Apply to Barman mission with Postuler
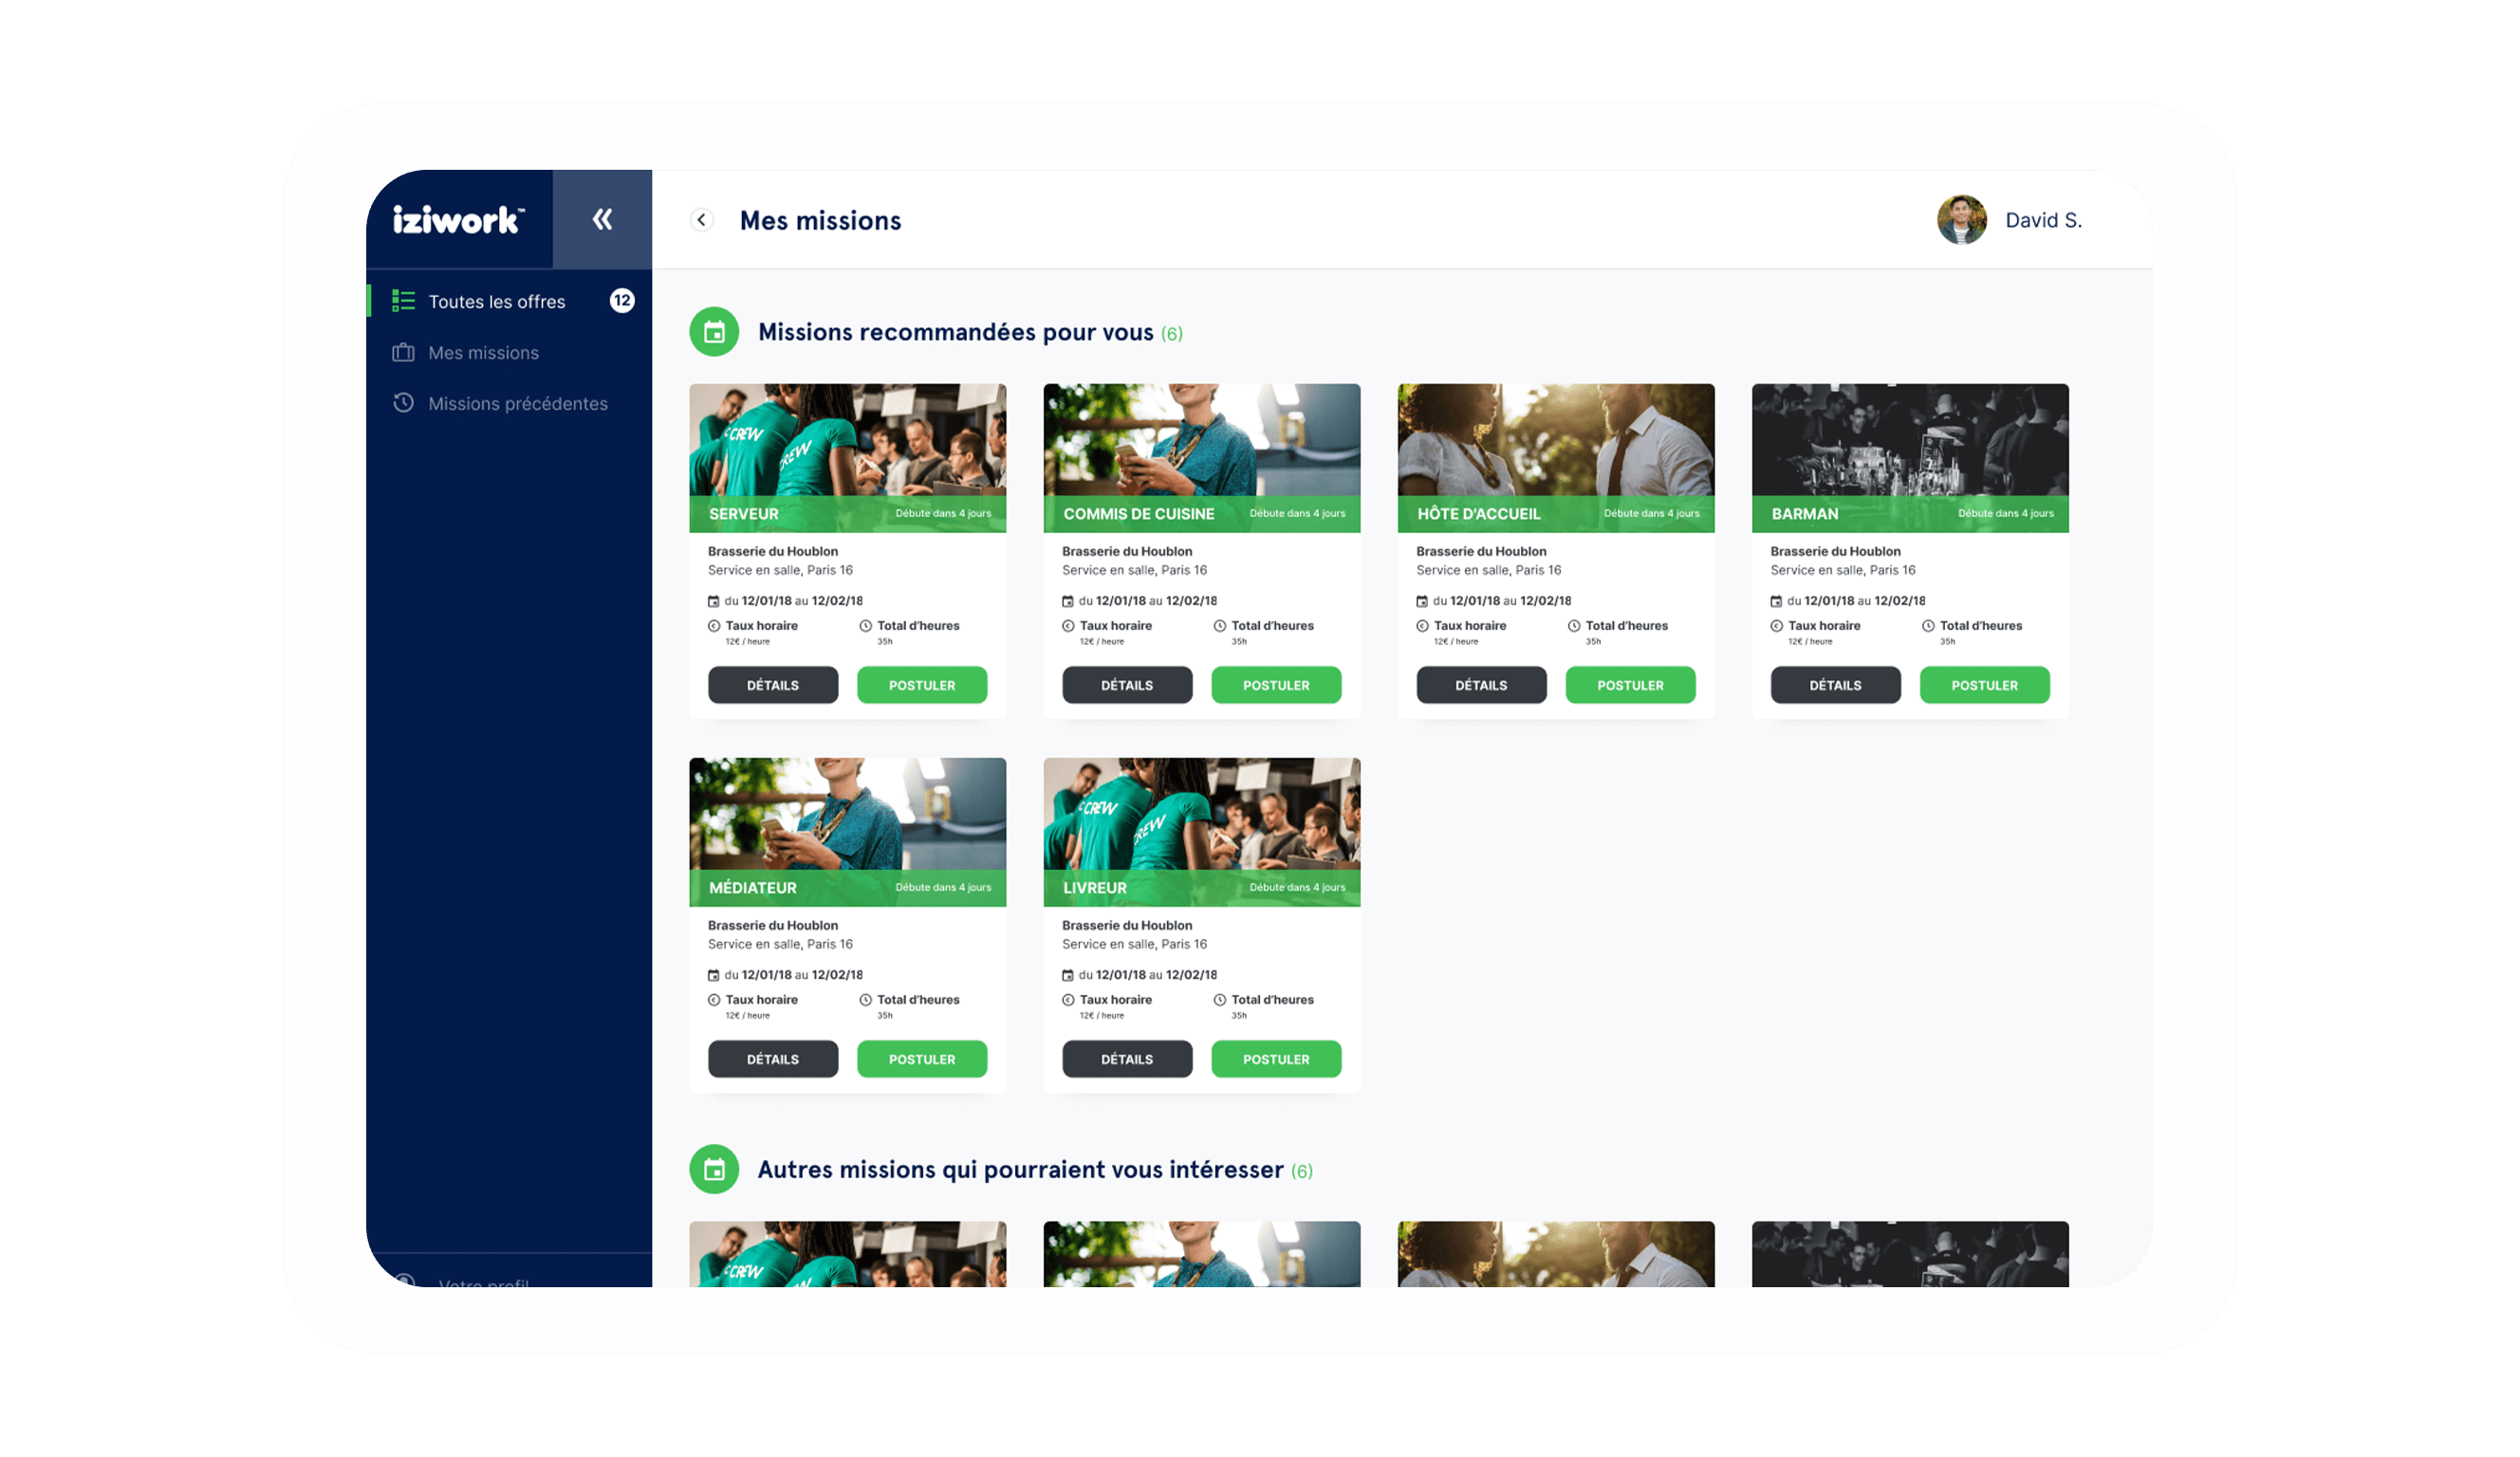2520x1457 pixels. click(1984, 685)
